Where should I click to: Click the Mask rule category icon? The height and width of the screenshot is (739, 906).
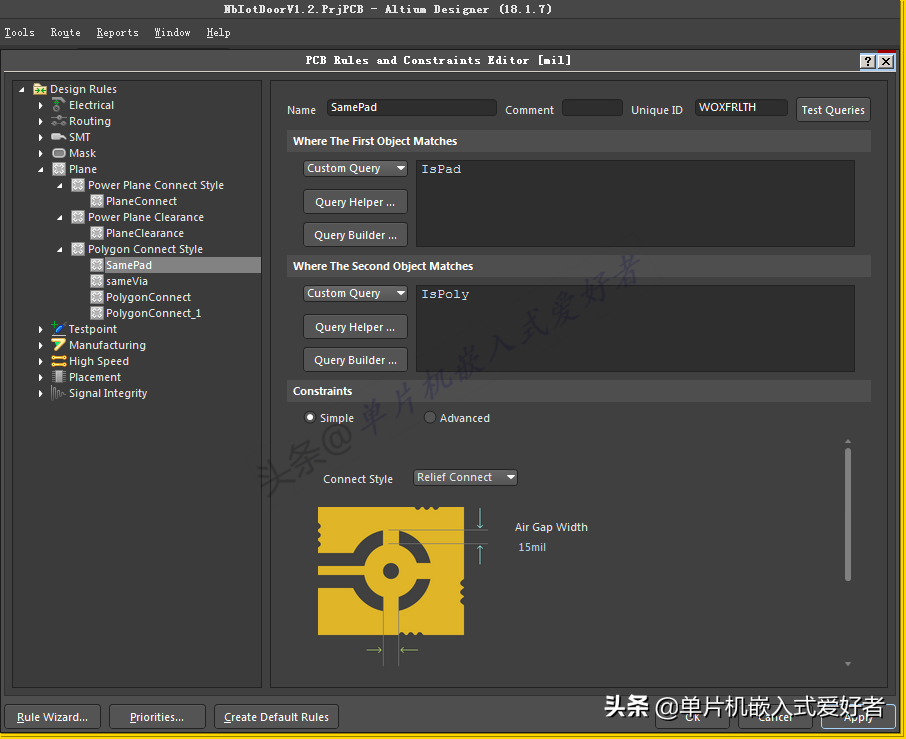pyautogui.click(x=59, y=153)
